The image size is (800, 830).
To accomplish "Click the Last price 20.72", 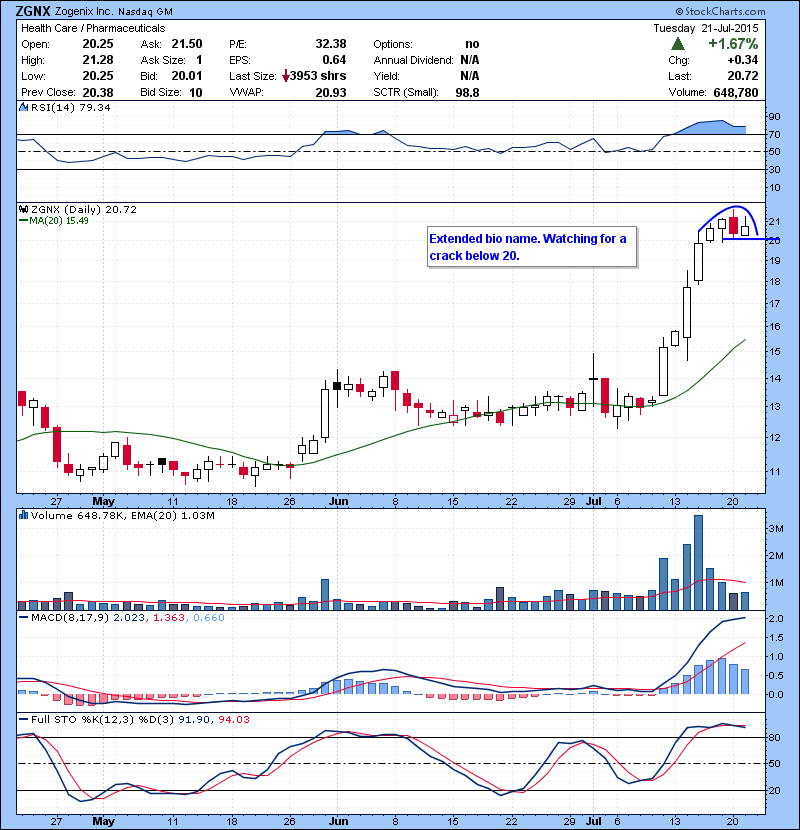I will click(743, 76).
